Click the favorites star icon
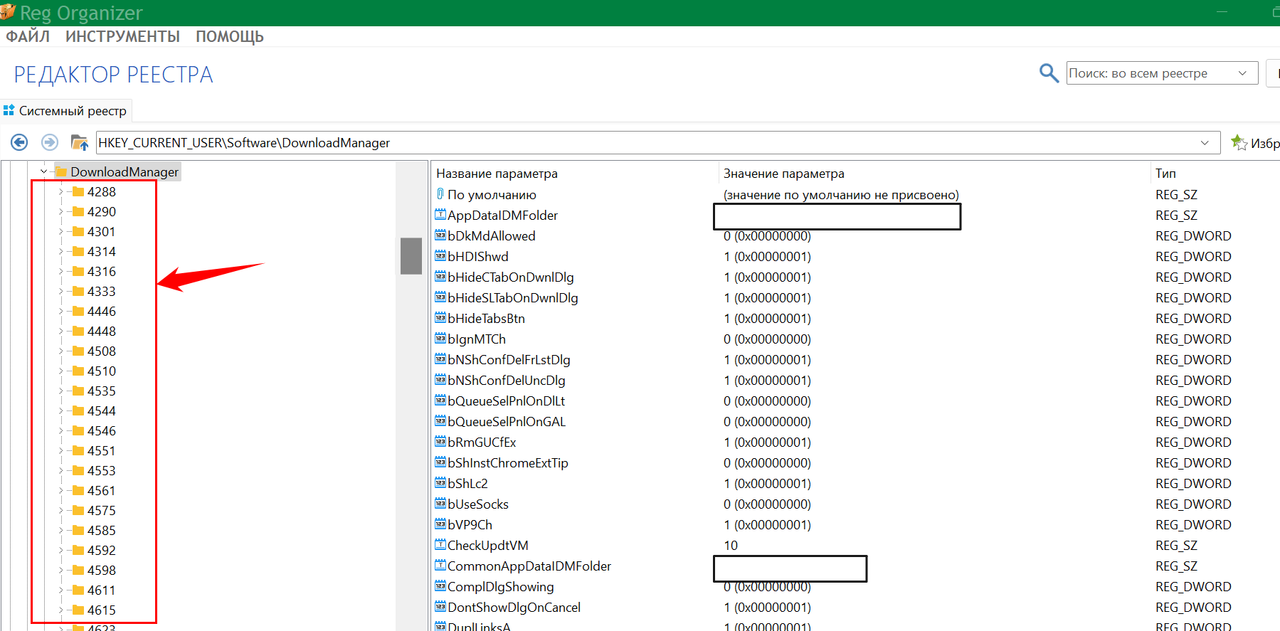The image size is (1280, 631). pyautogui.click(x=1239, y=143)
